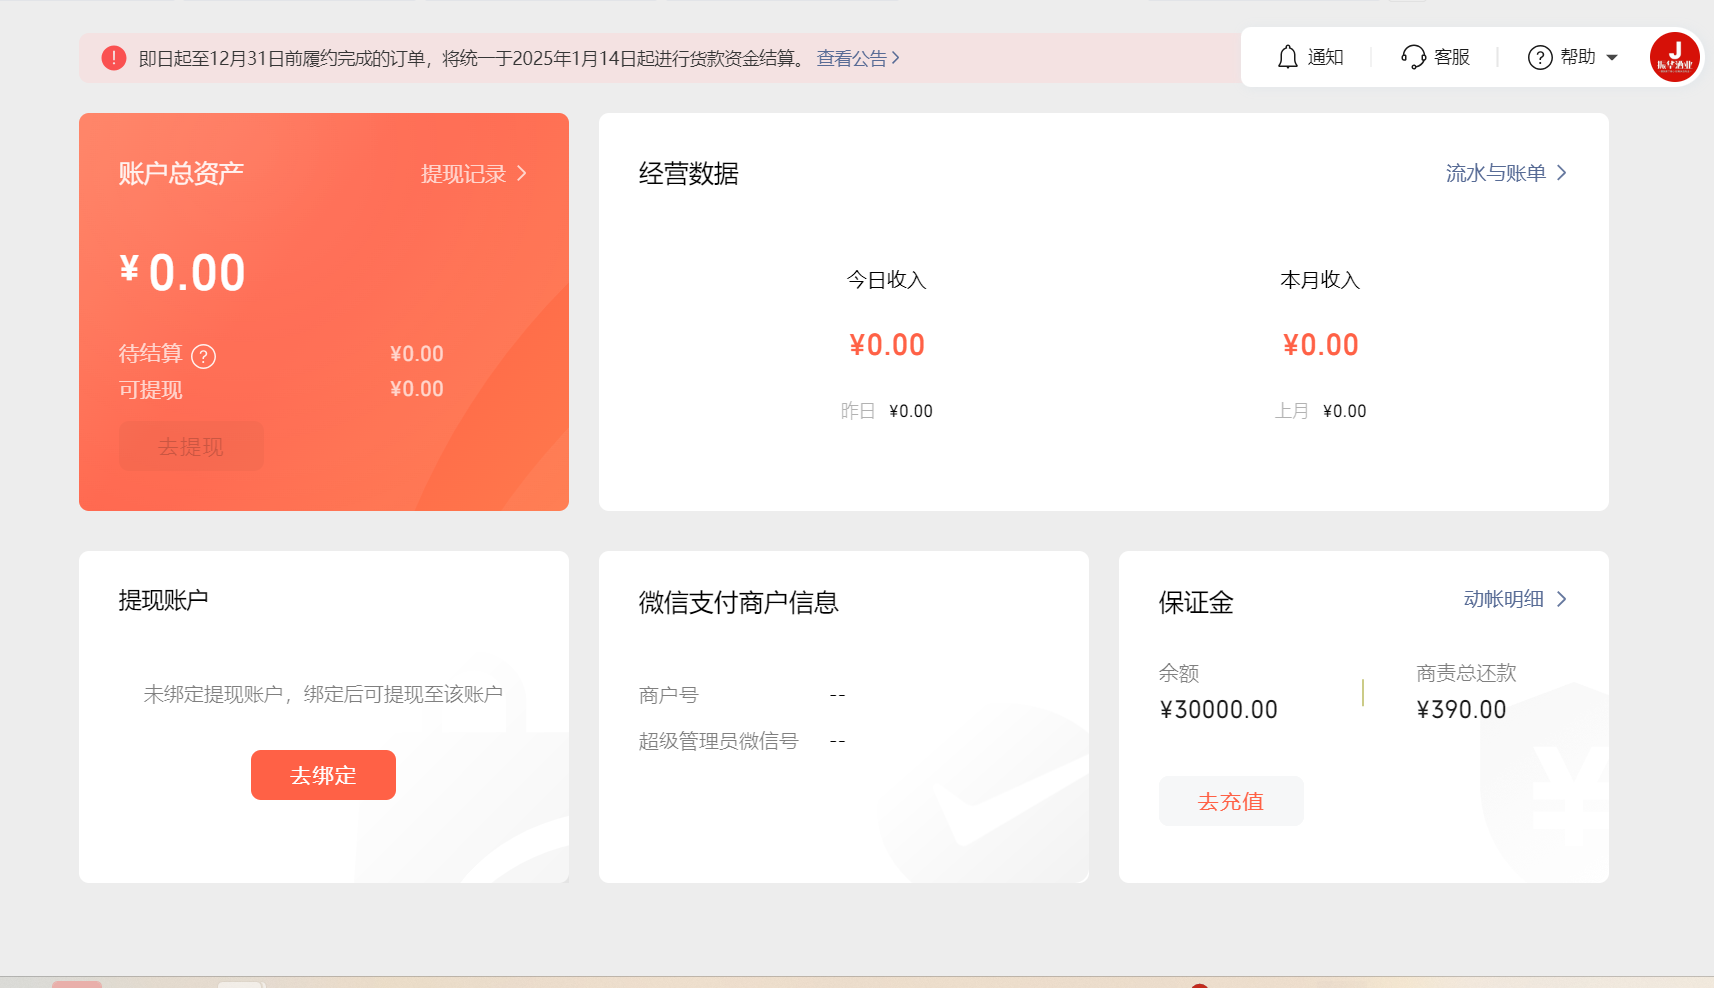Click the red user avatar logo
This screenshot has width=1714, height=988.
(x=1675, y=57)
